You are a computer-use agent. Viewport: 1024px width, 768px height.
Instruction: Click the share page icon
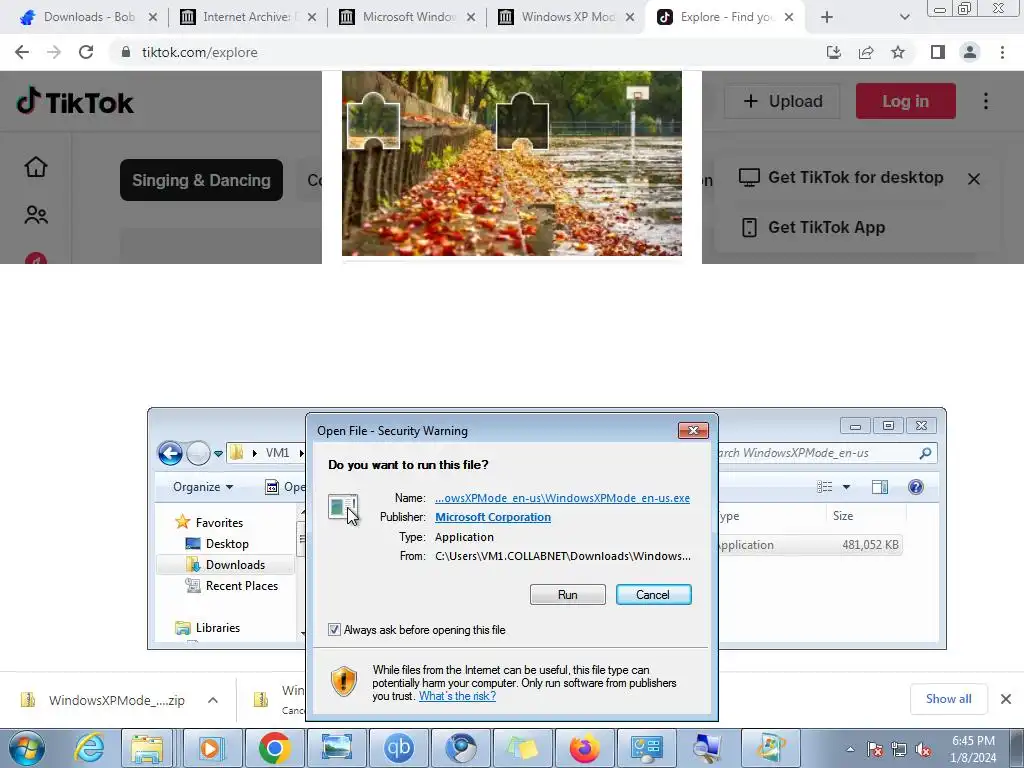point(866,52)
